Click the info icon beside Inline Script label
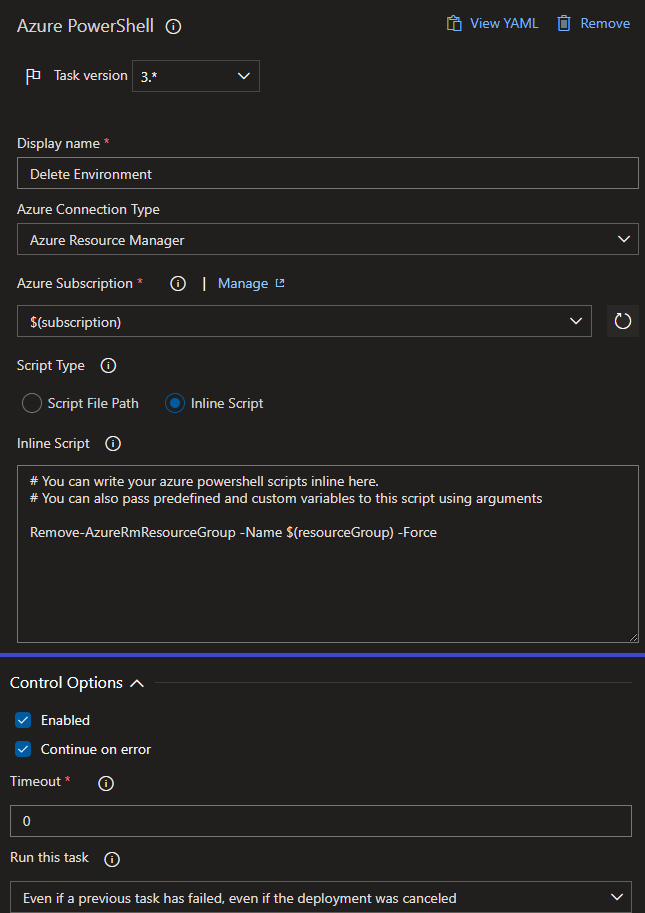Screen dimensions: 645x913 click(113, 444)
